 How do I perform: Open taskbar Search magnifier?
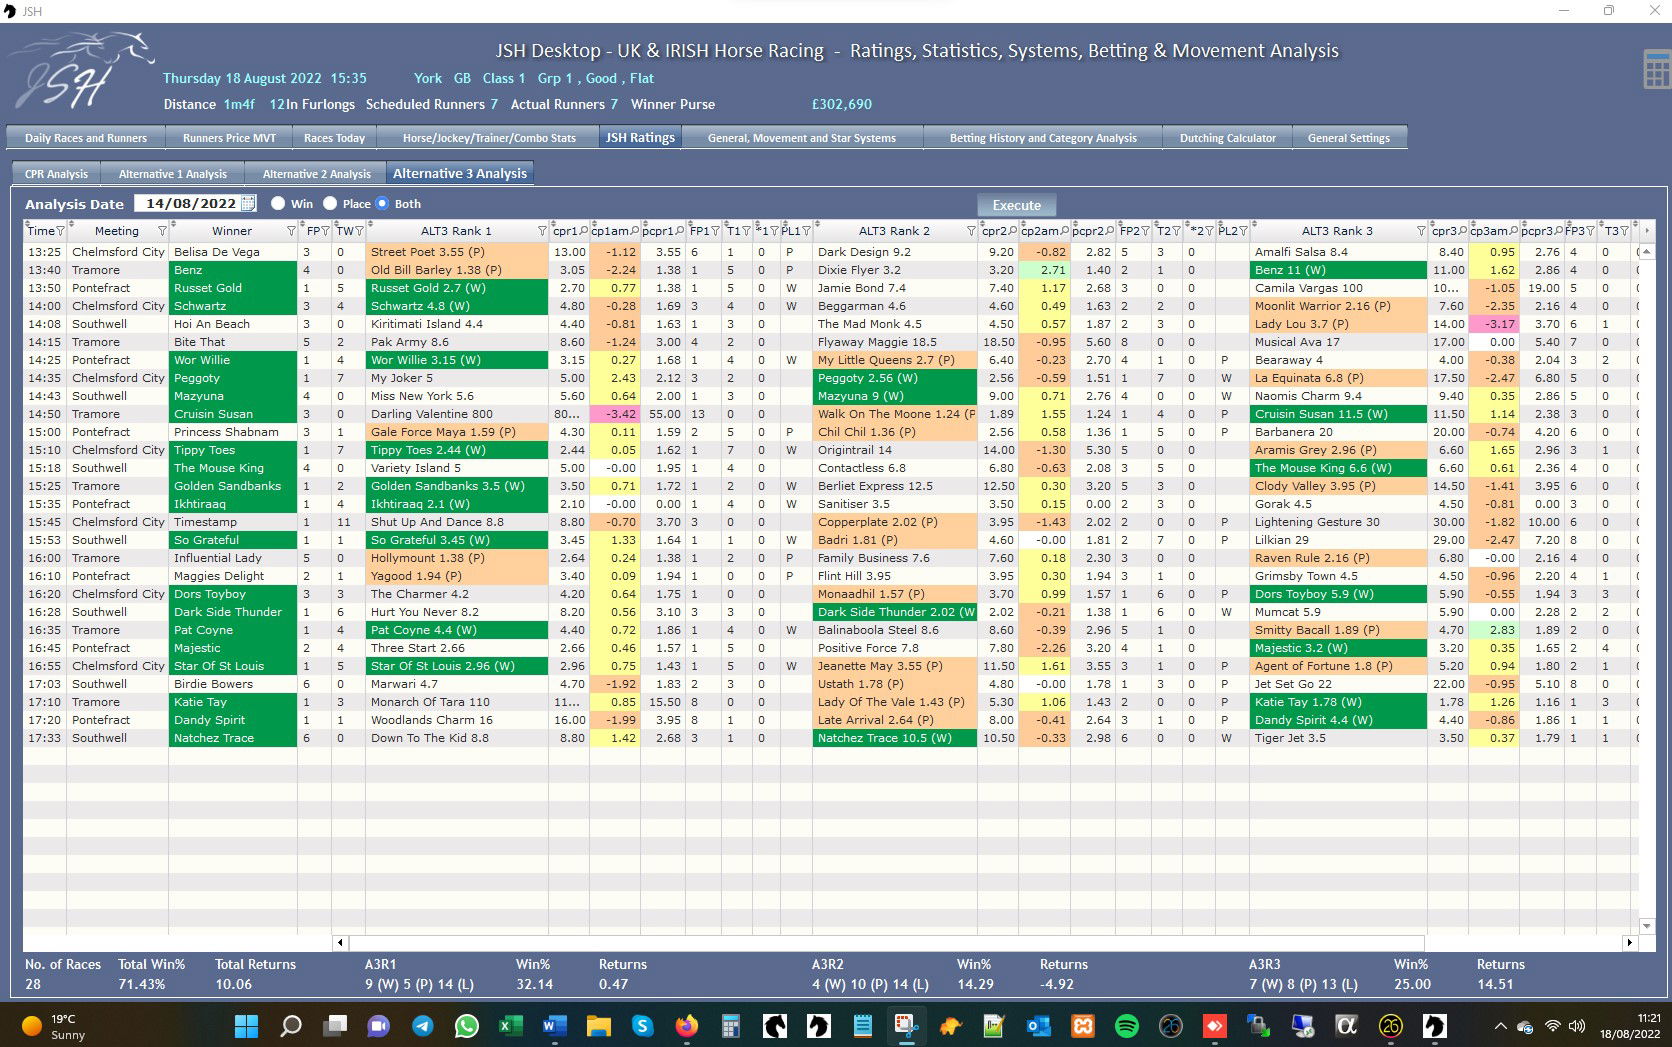[x=291, y=1026]
